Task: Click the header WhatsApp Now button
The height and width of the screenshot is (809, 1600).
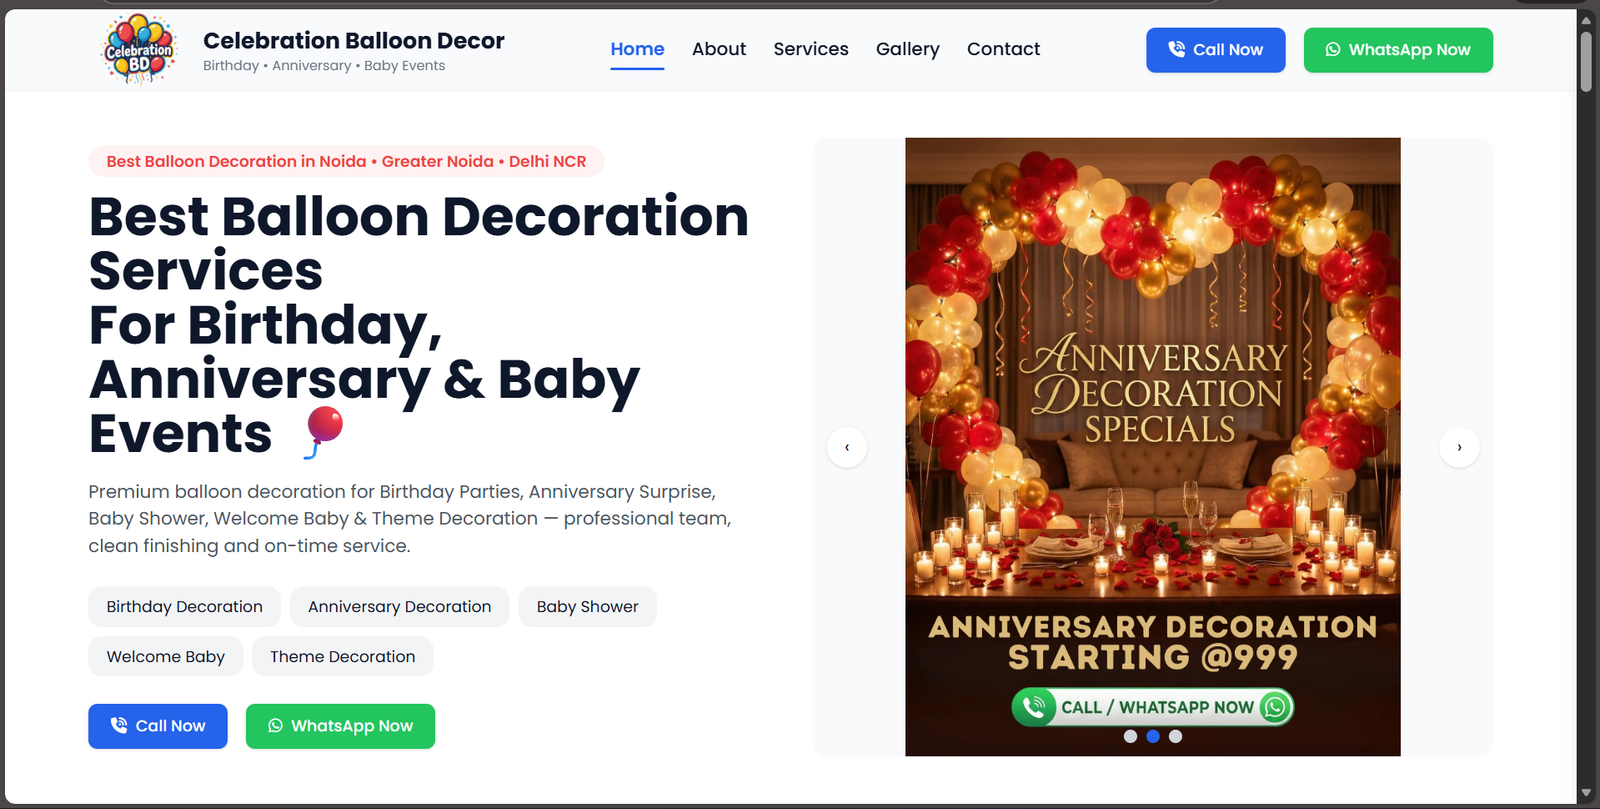Action: click(x=1398, y=50)
